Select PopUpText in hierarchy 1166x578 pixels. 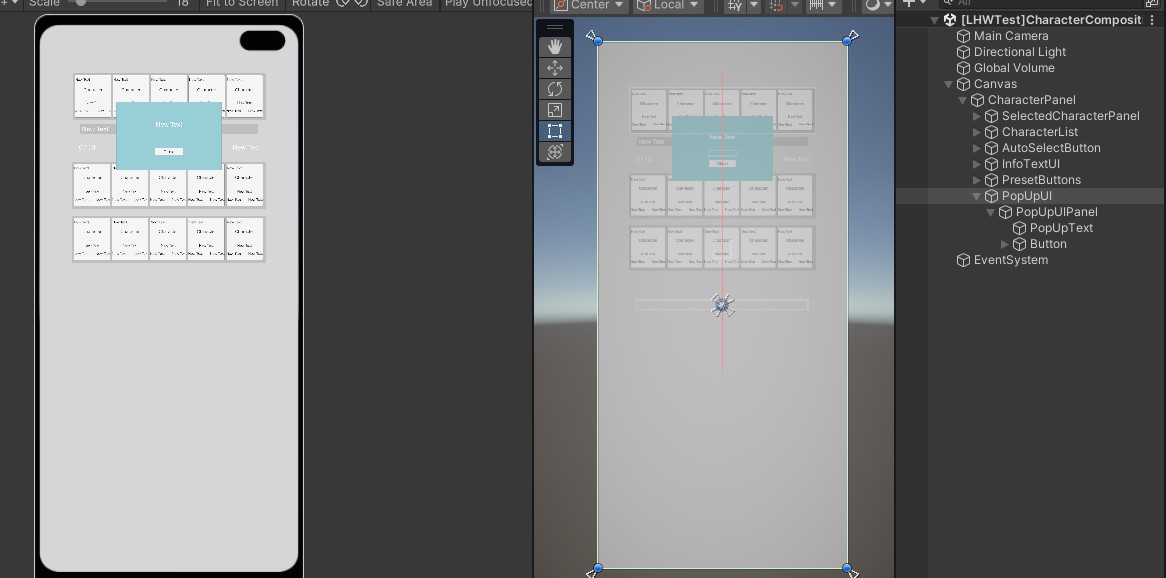1061,228
